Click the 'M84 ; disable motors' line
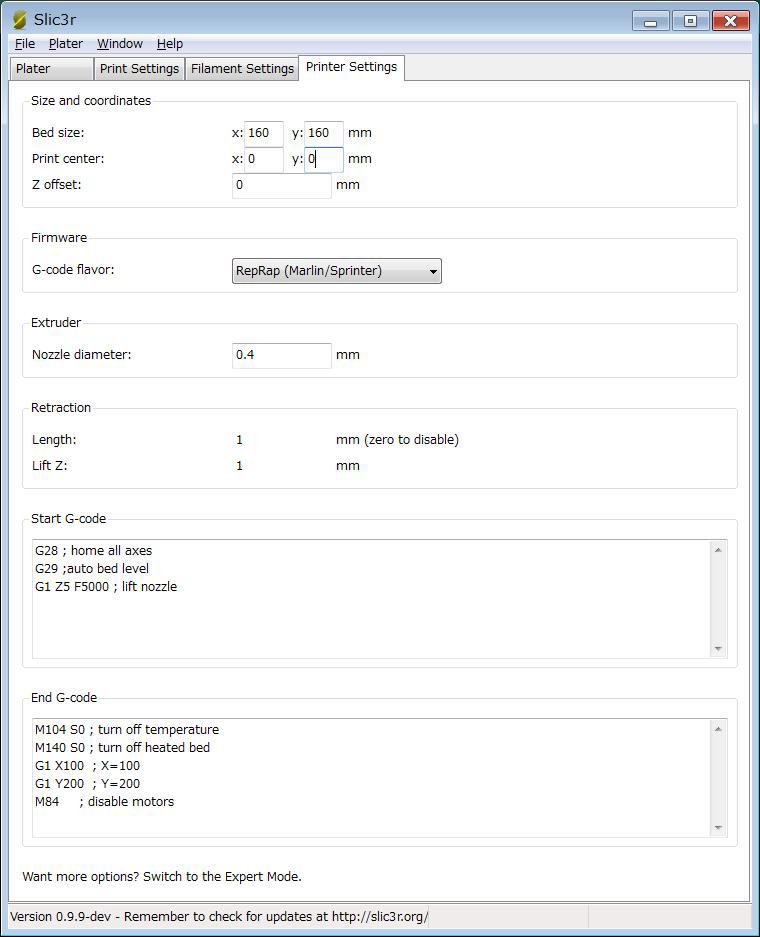 click(x=105, y=801)
